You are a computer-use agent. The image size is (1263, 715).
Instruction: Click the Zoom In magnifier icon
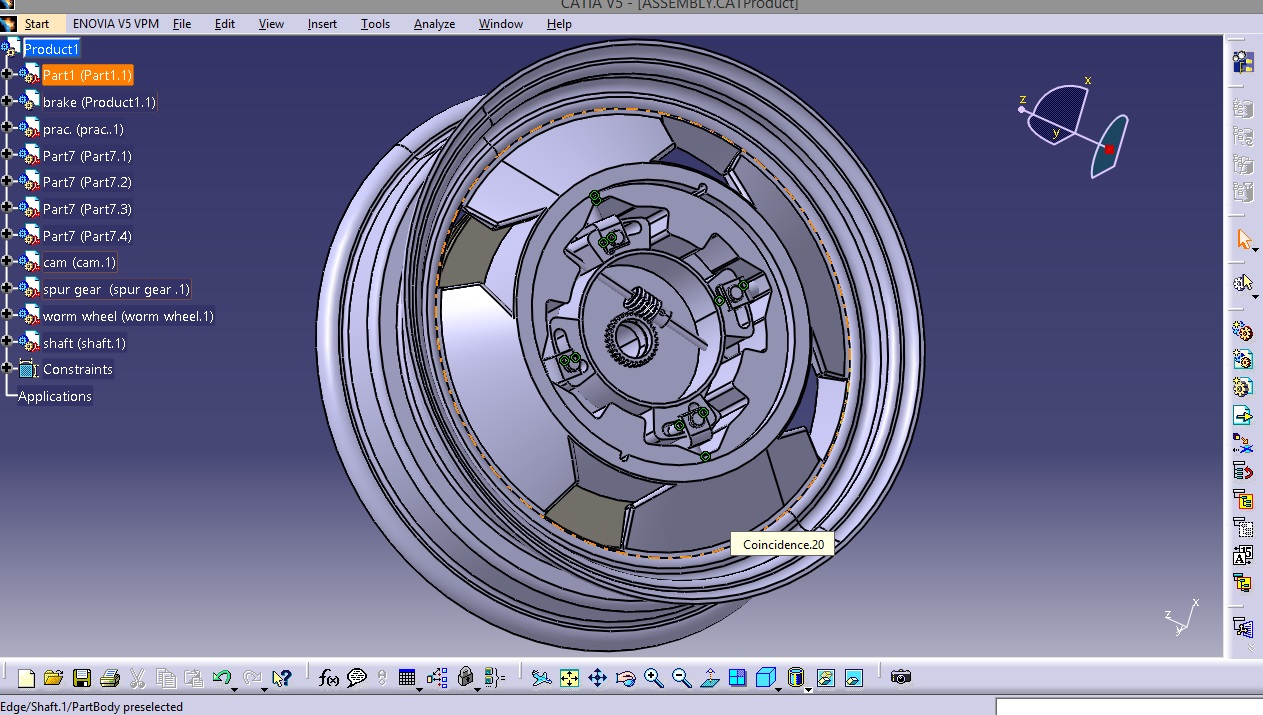pos(654,678)
